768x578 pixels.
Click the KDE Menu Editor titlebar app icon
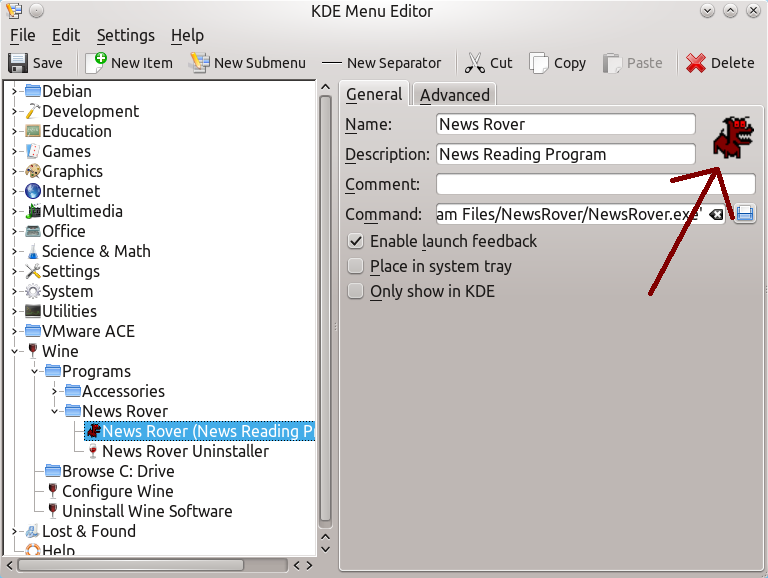click(14, 10)
